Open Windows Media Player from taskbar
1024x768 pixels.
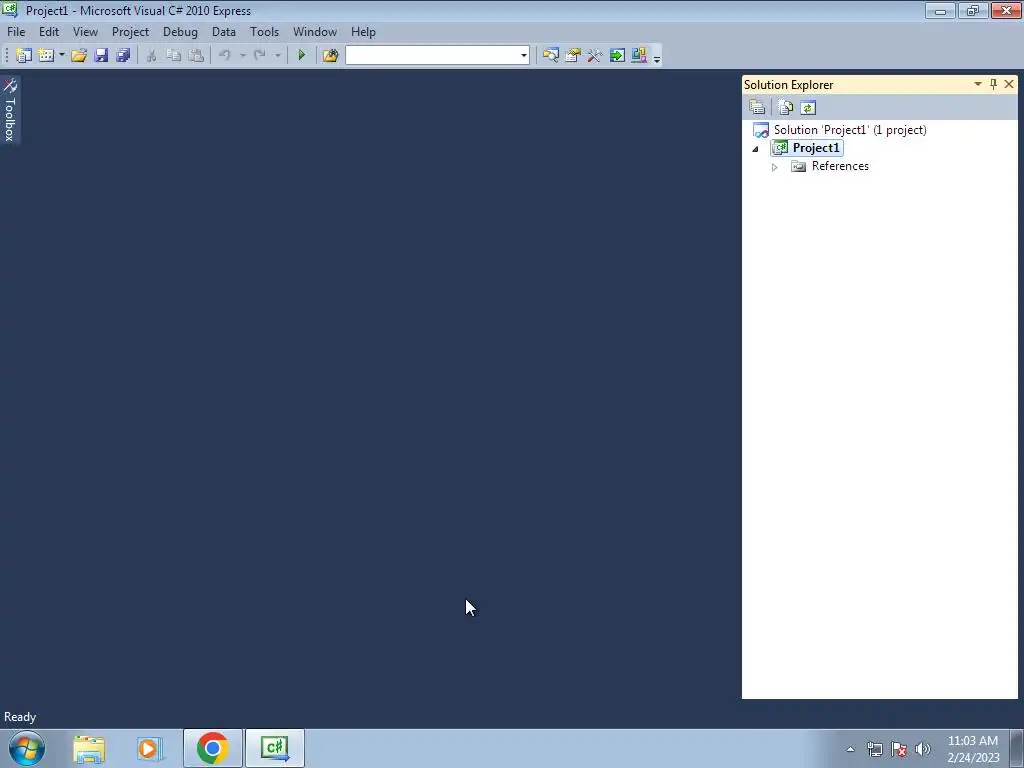[150, 748]
